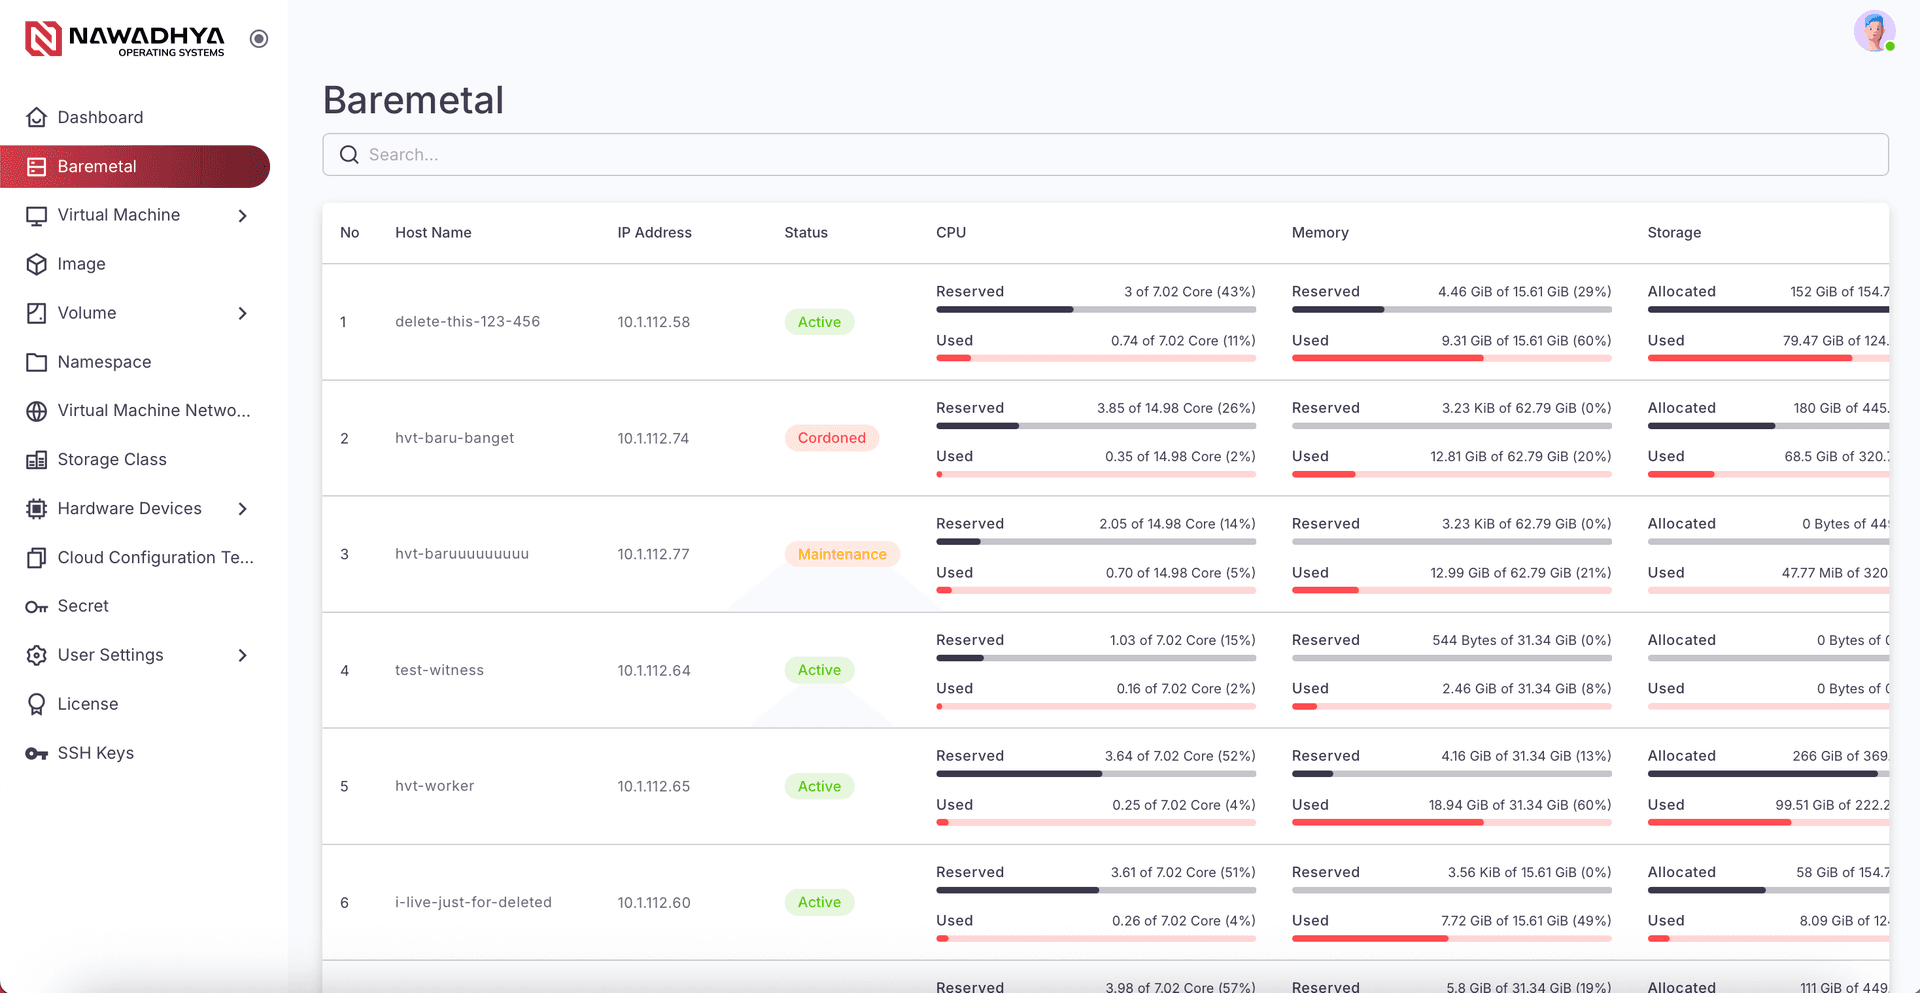Click value 3 of 7.02 Core (43%)
1920x993 pixels.
pyautogui.click(x=1189, y=291)
